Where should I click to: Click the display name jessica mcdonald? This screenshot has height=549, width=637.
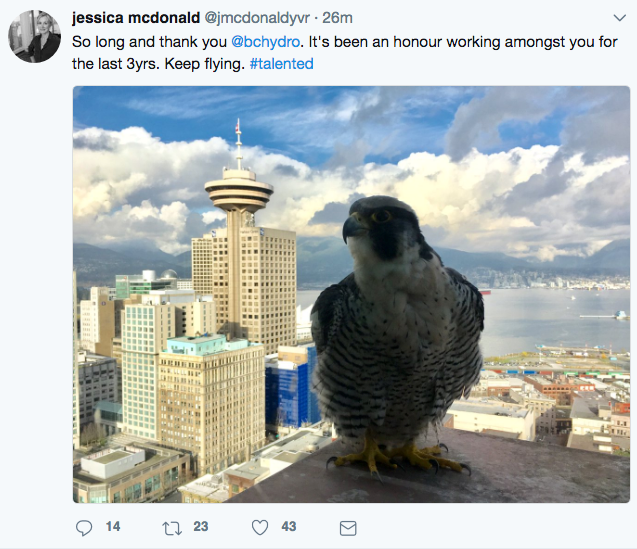coord(136,18)
